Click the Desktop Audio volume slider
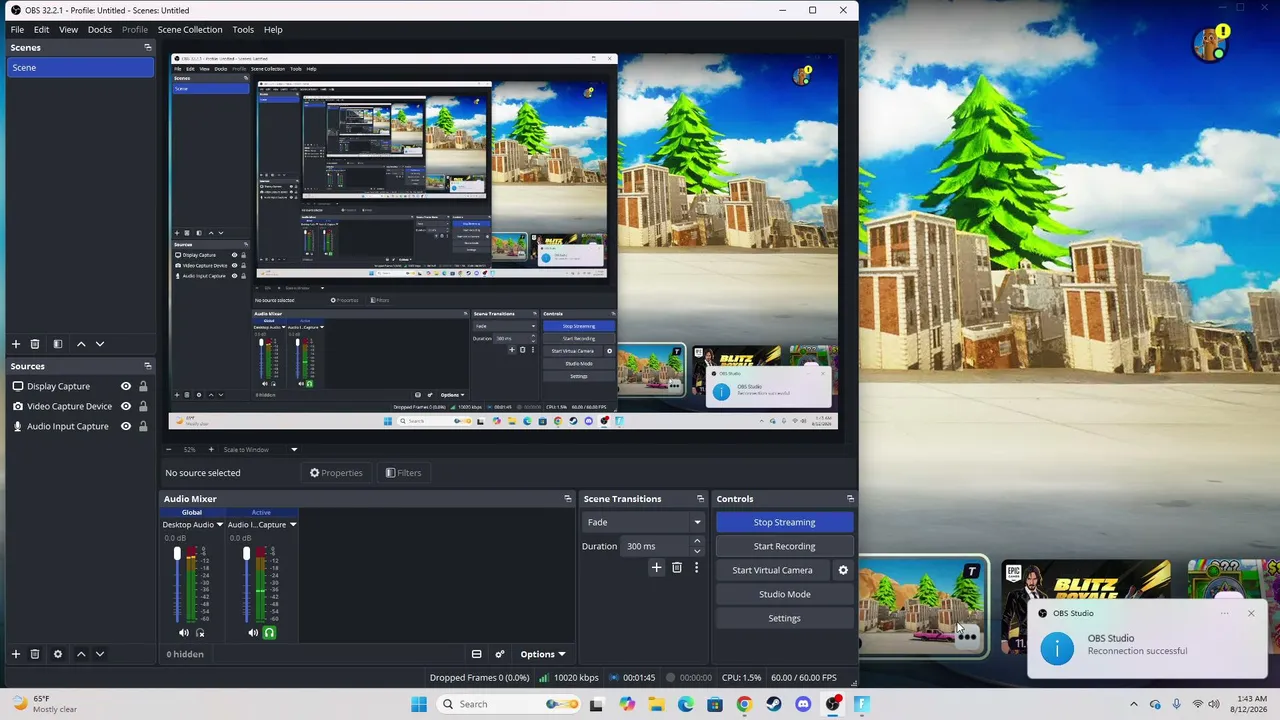Viewport: 1280px width, 720px height. point(178,584)
